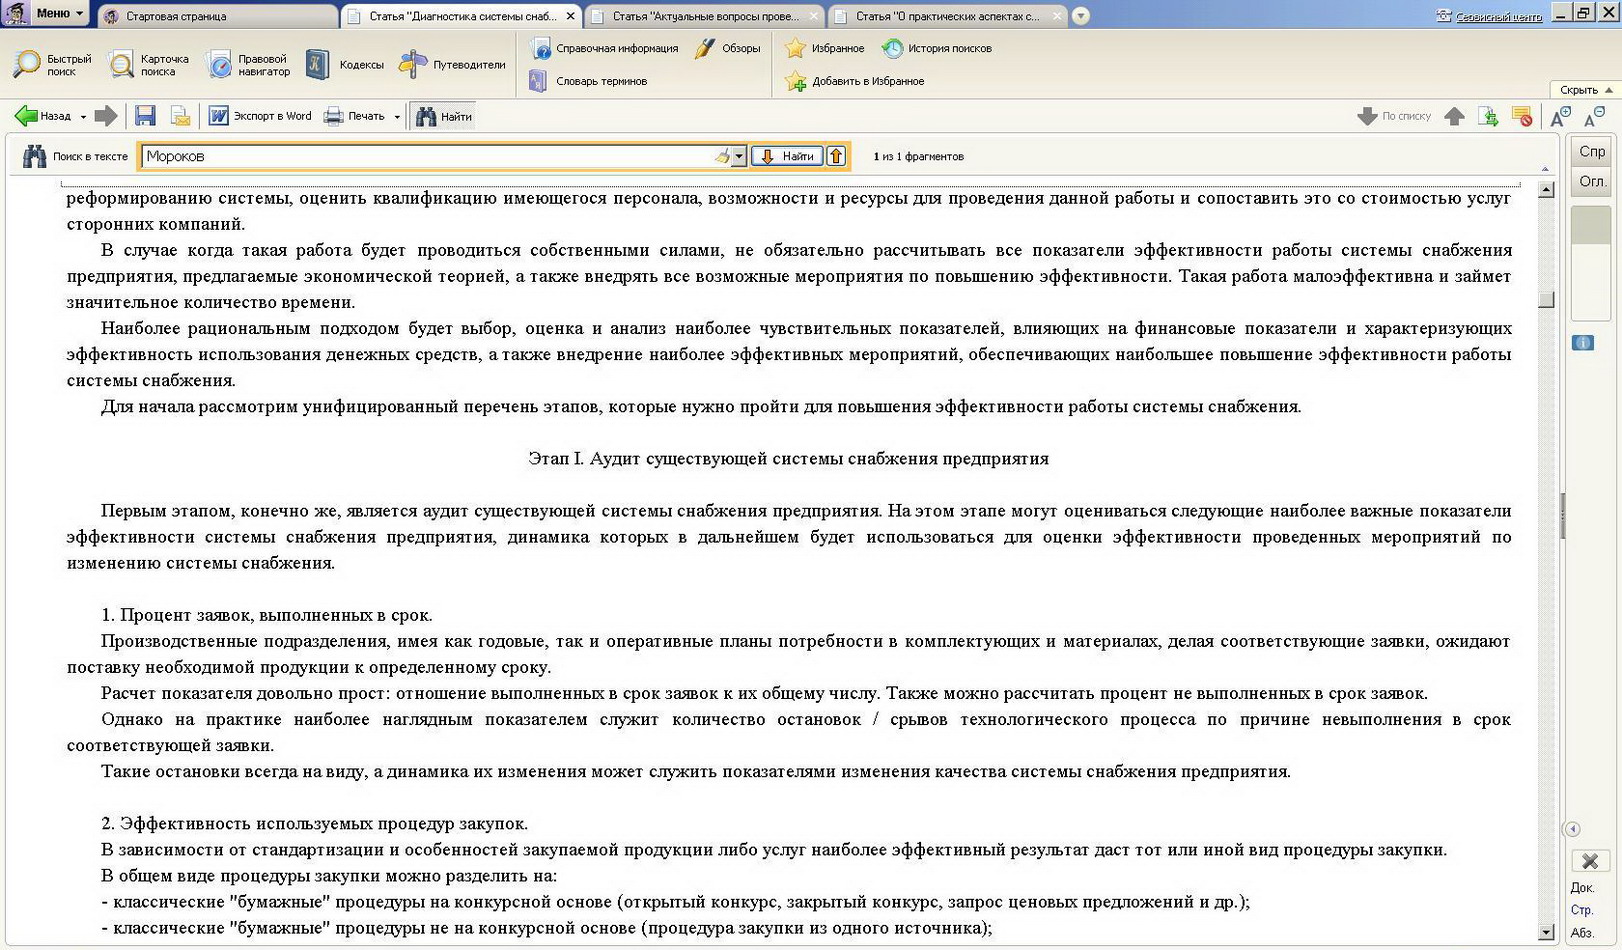
Task: Click the decrease font size icon
Action: [1594, 117]
